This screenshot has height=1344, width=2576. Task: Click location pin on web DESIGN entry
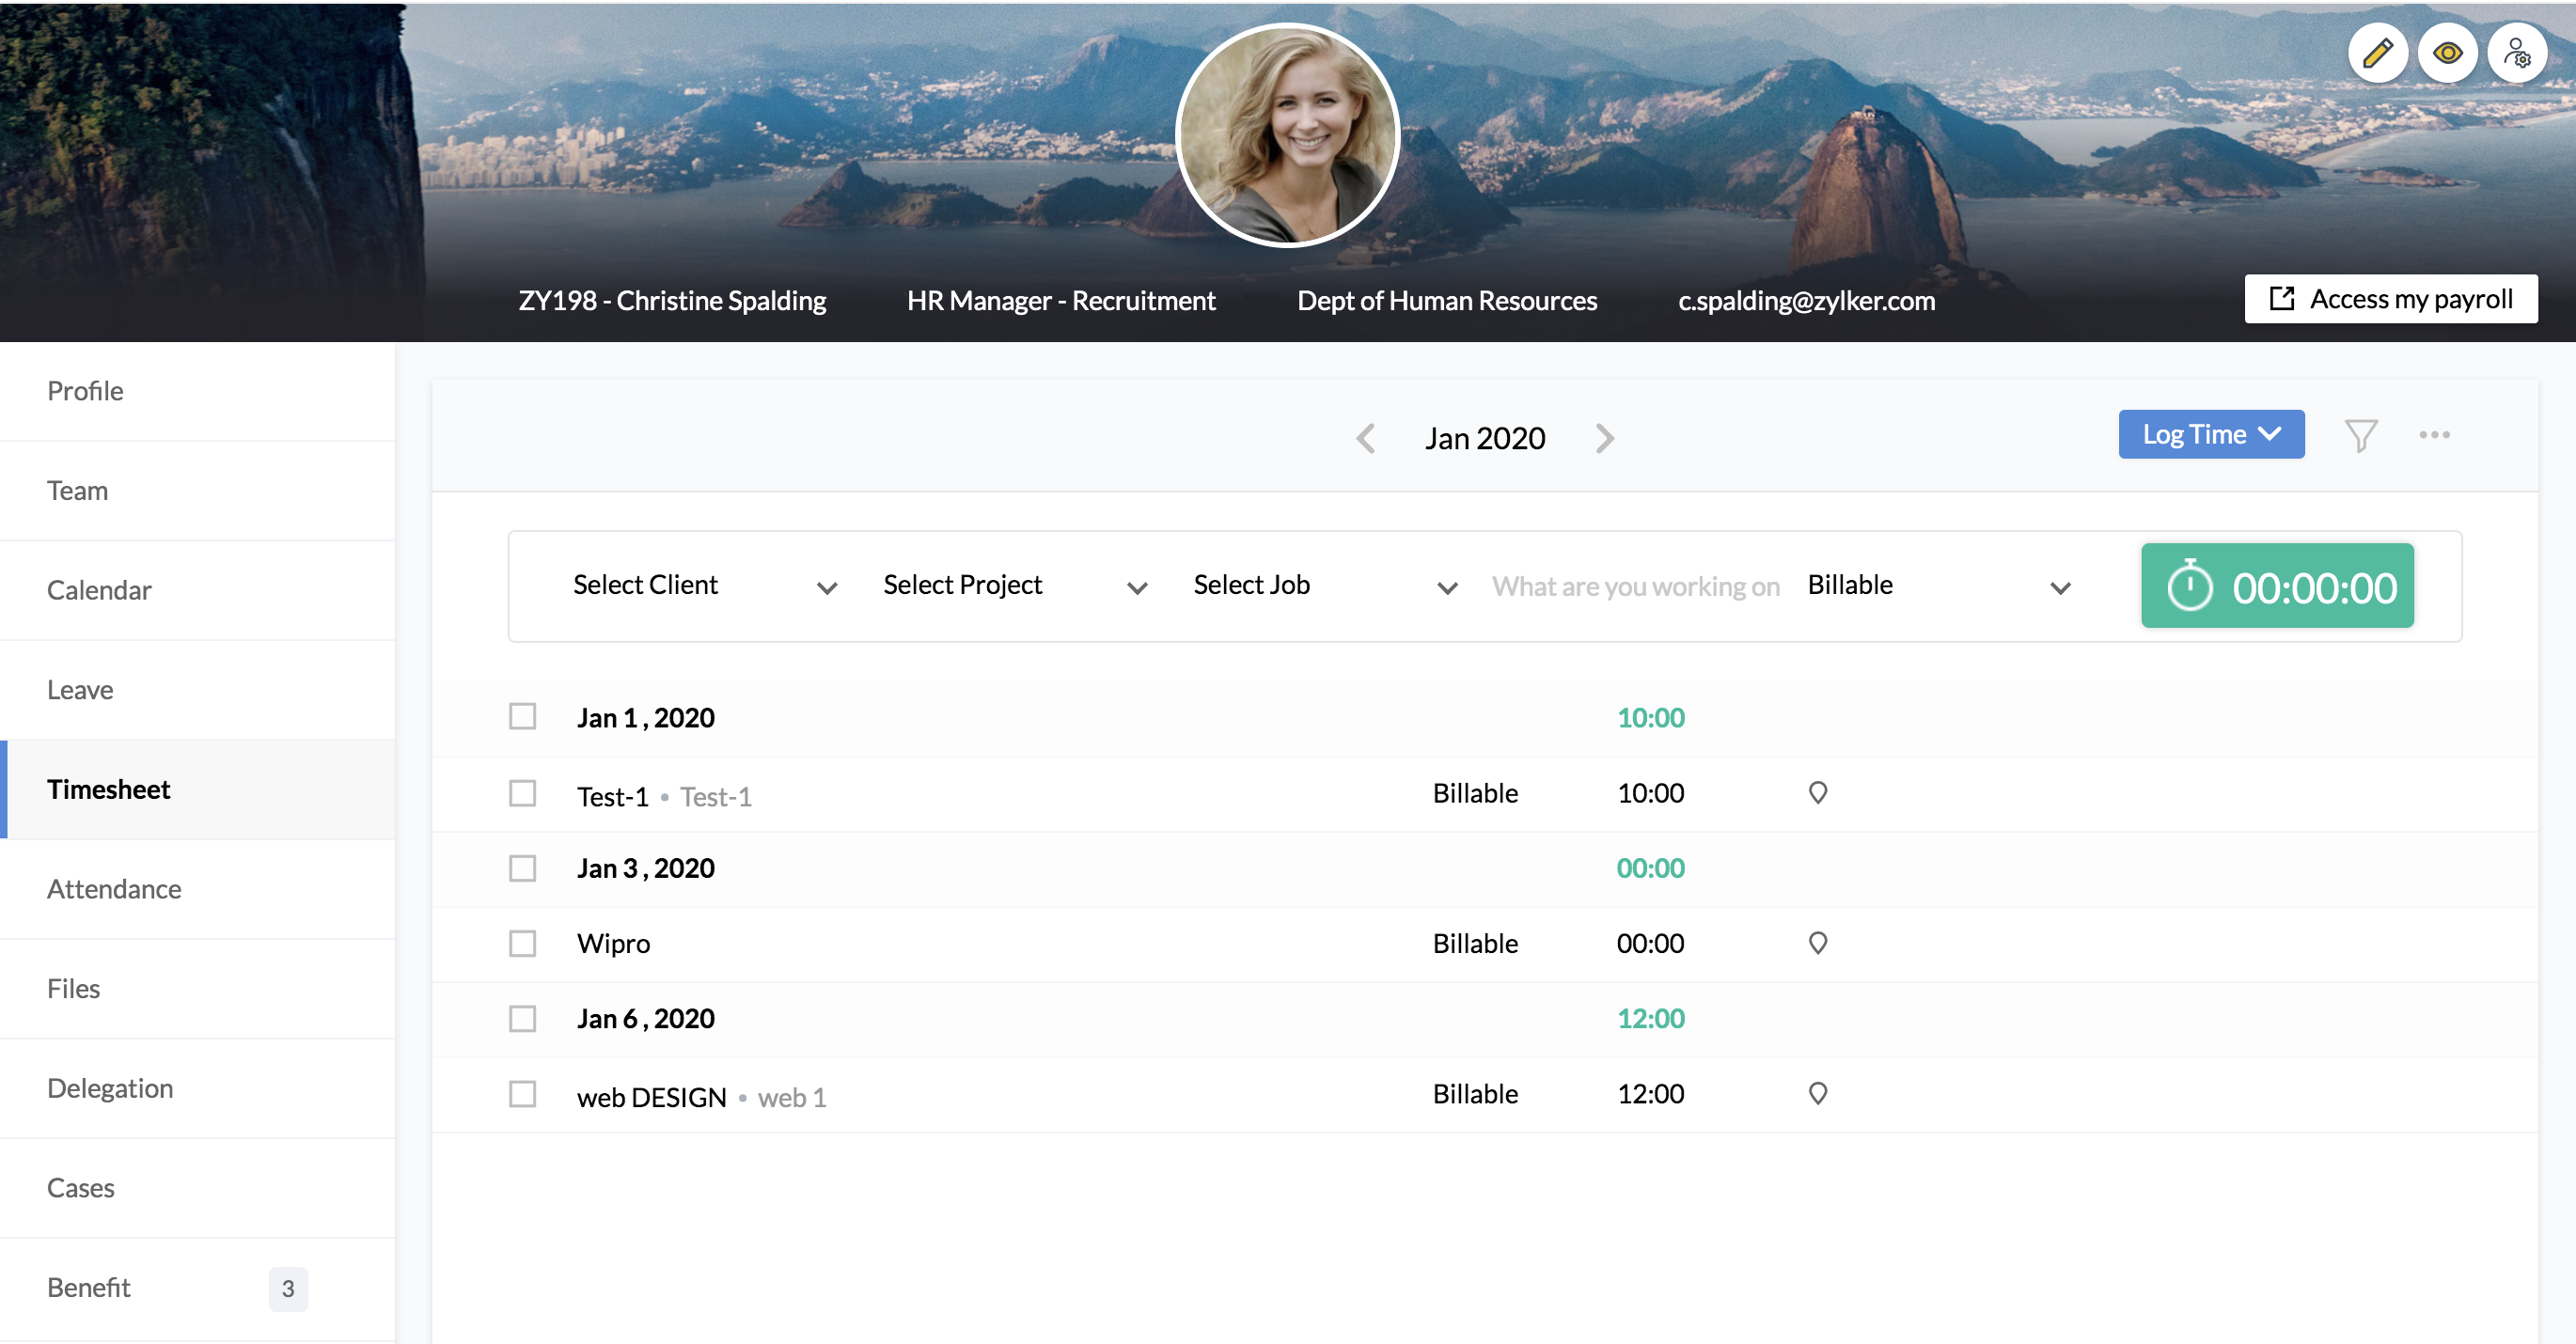pyautogui.click(x=1817, y=1093)
